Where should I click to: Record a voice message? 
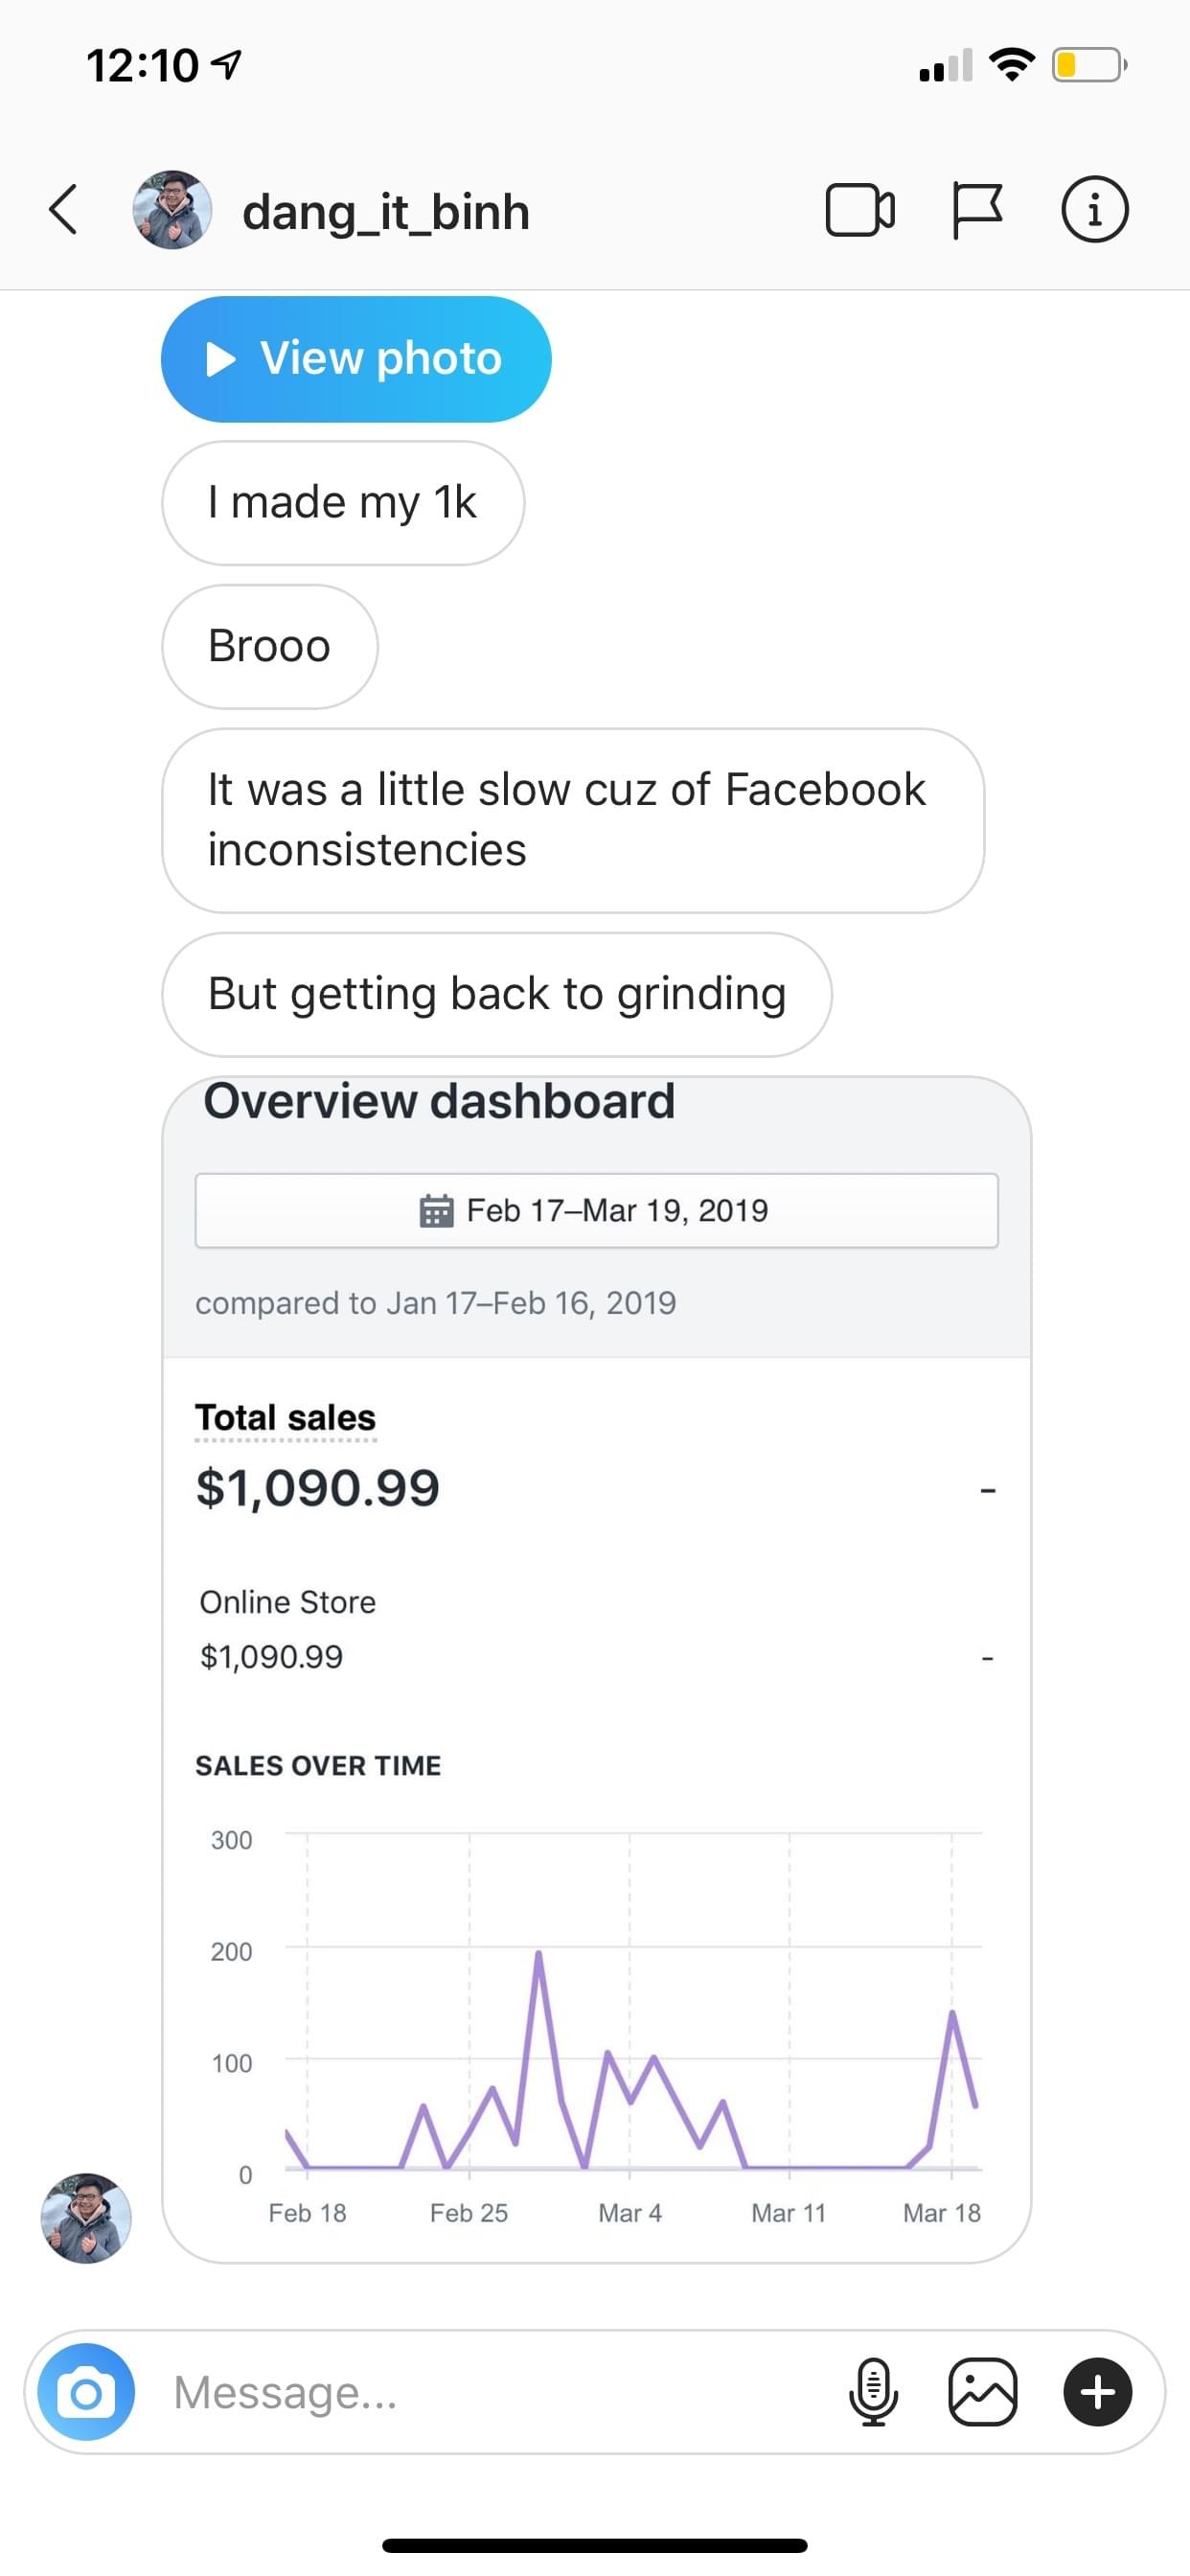pyautogui.click(x=873, y=2393)
